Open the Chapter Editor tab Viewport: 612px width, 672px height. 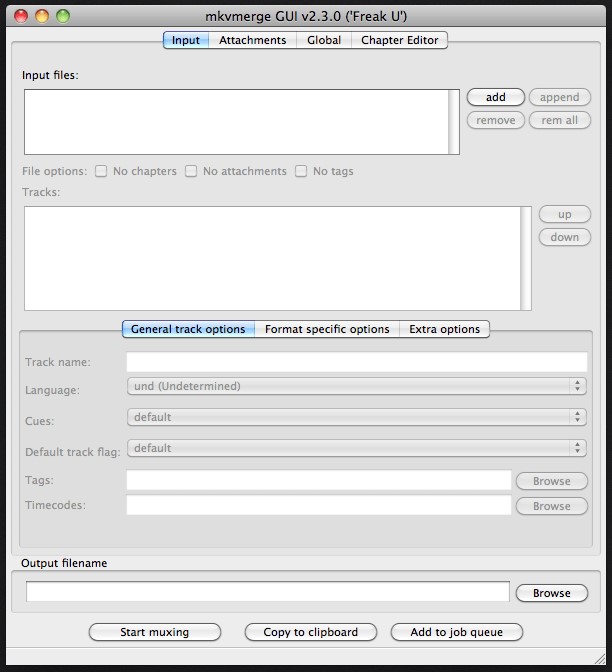[399, 40]
